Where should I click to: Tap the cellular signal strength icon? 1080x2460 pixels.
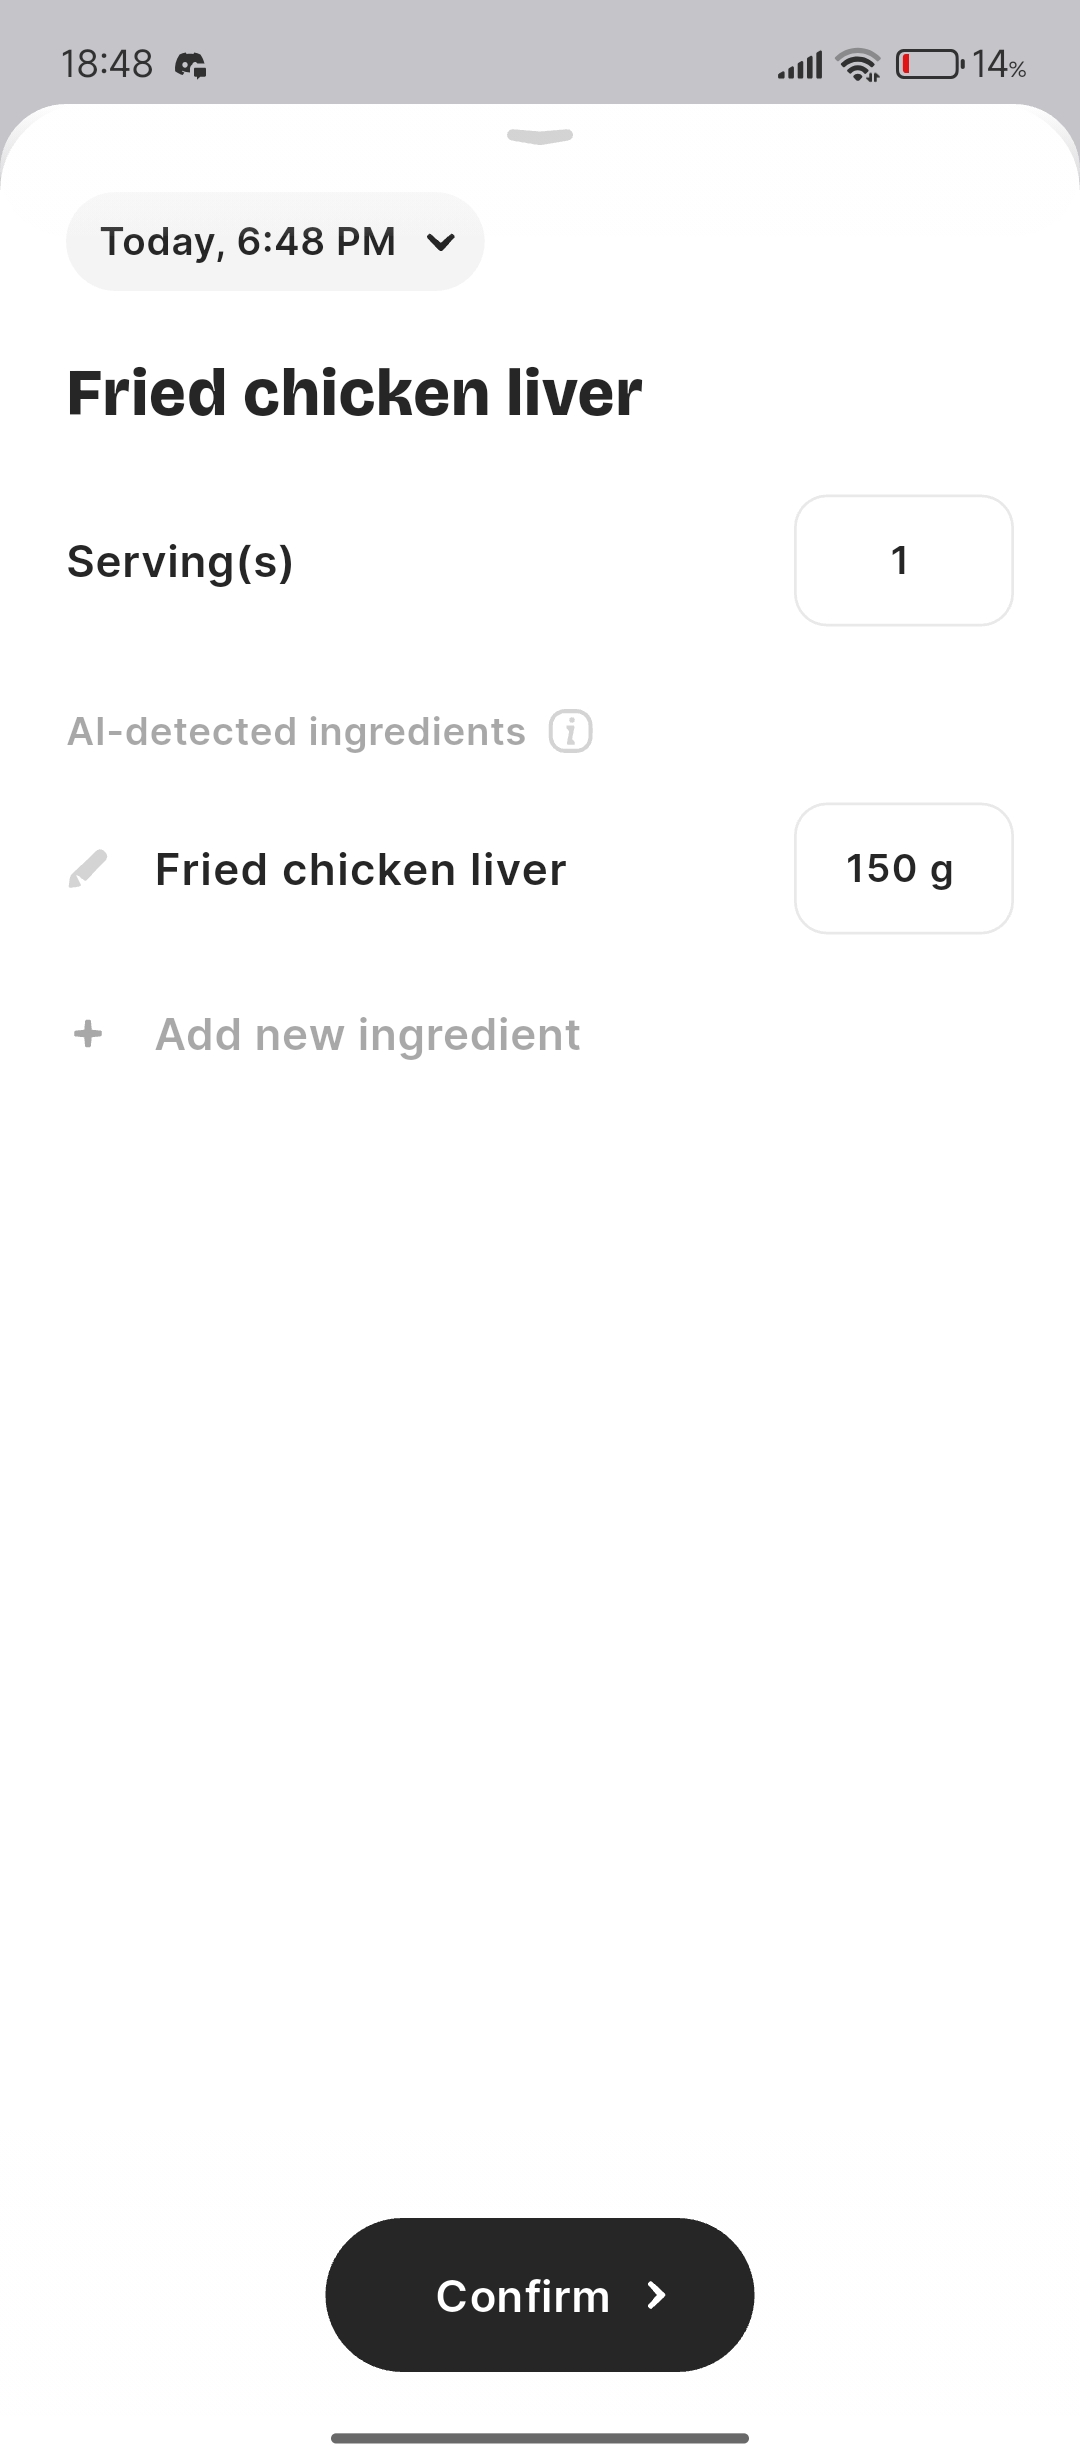point(800,66)
